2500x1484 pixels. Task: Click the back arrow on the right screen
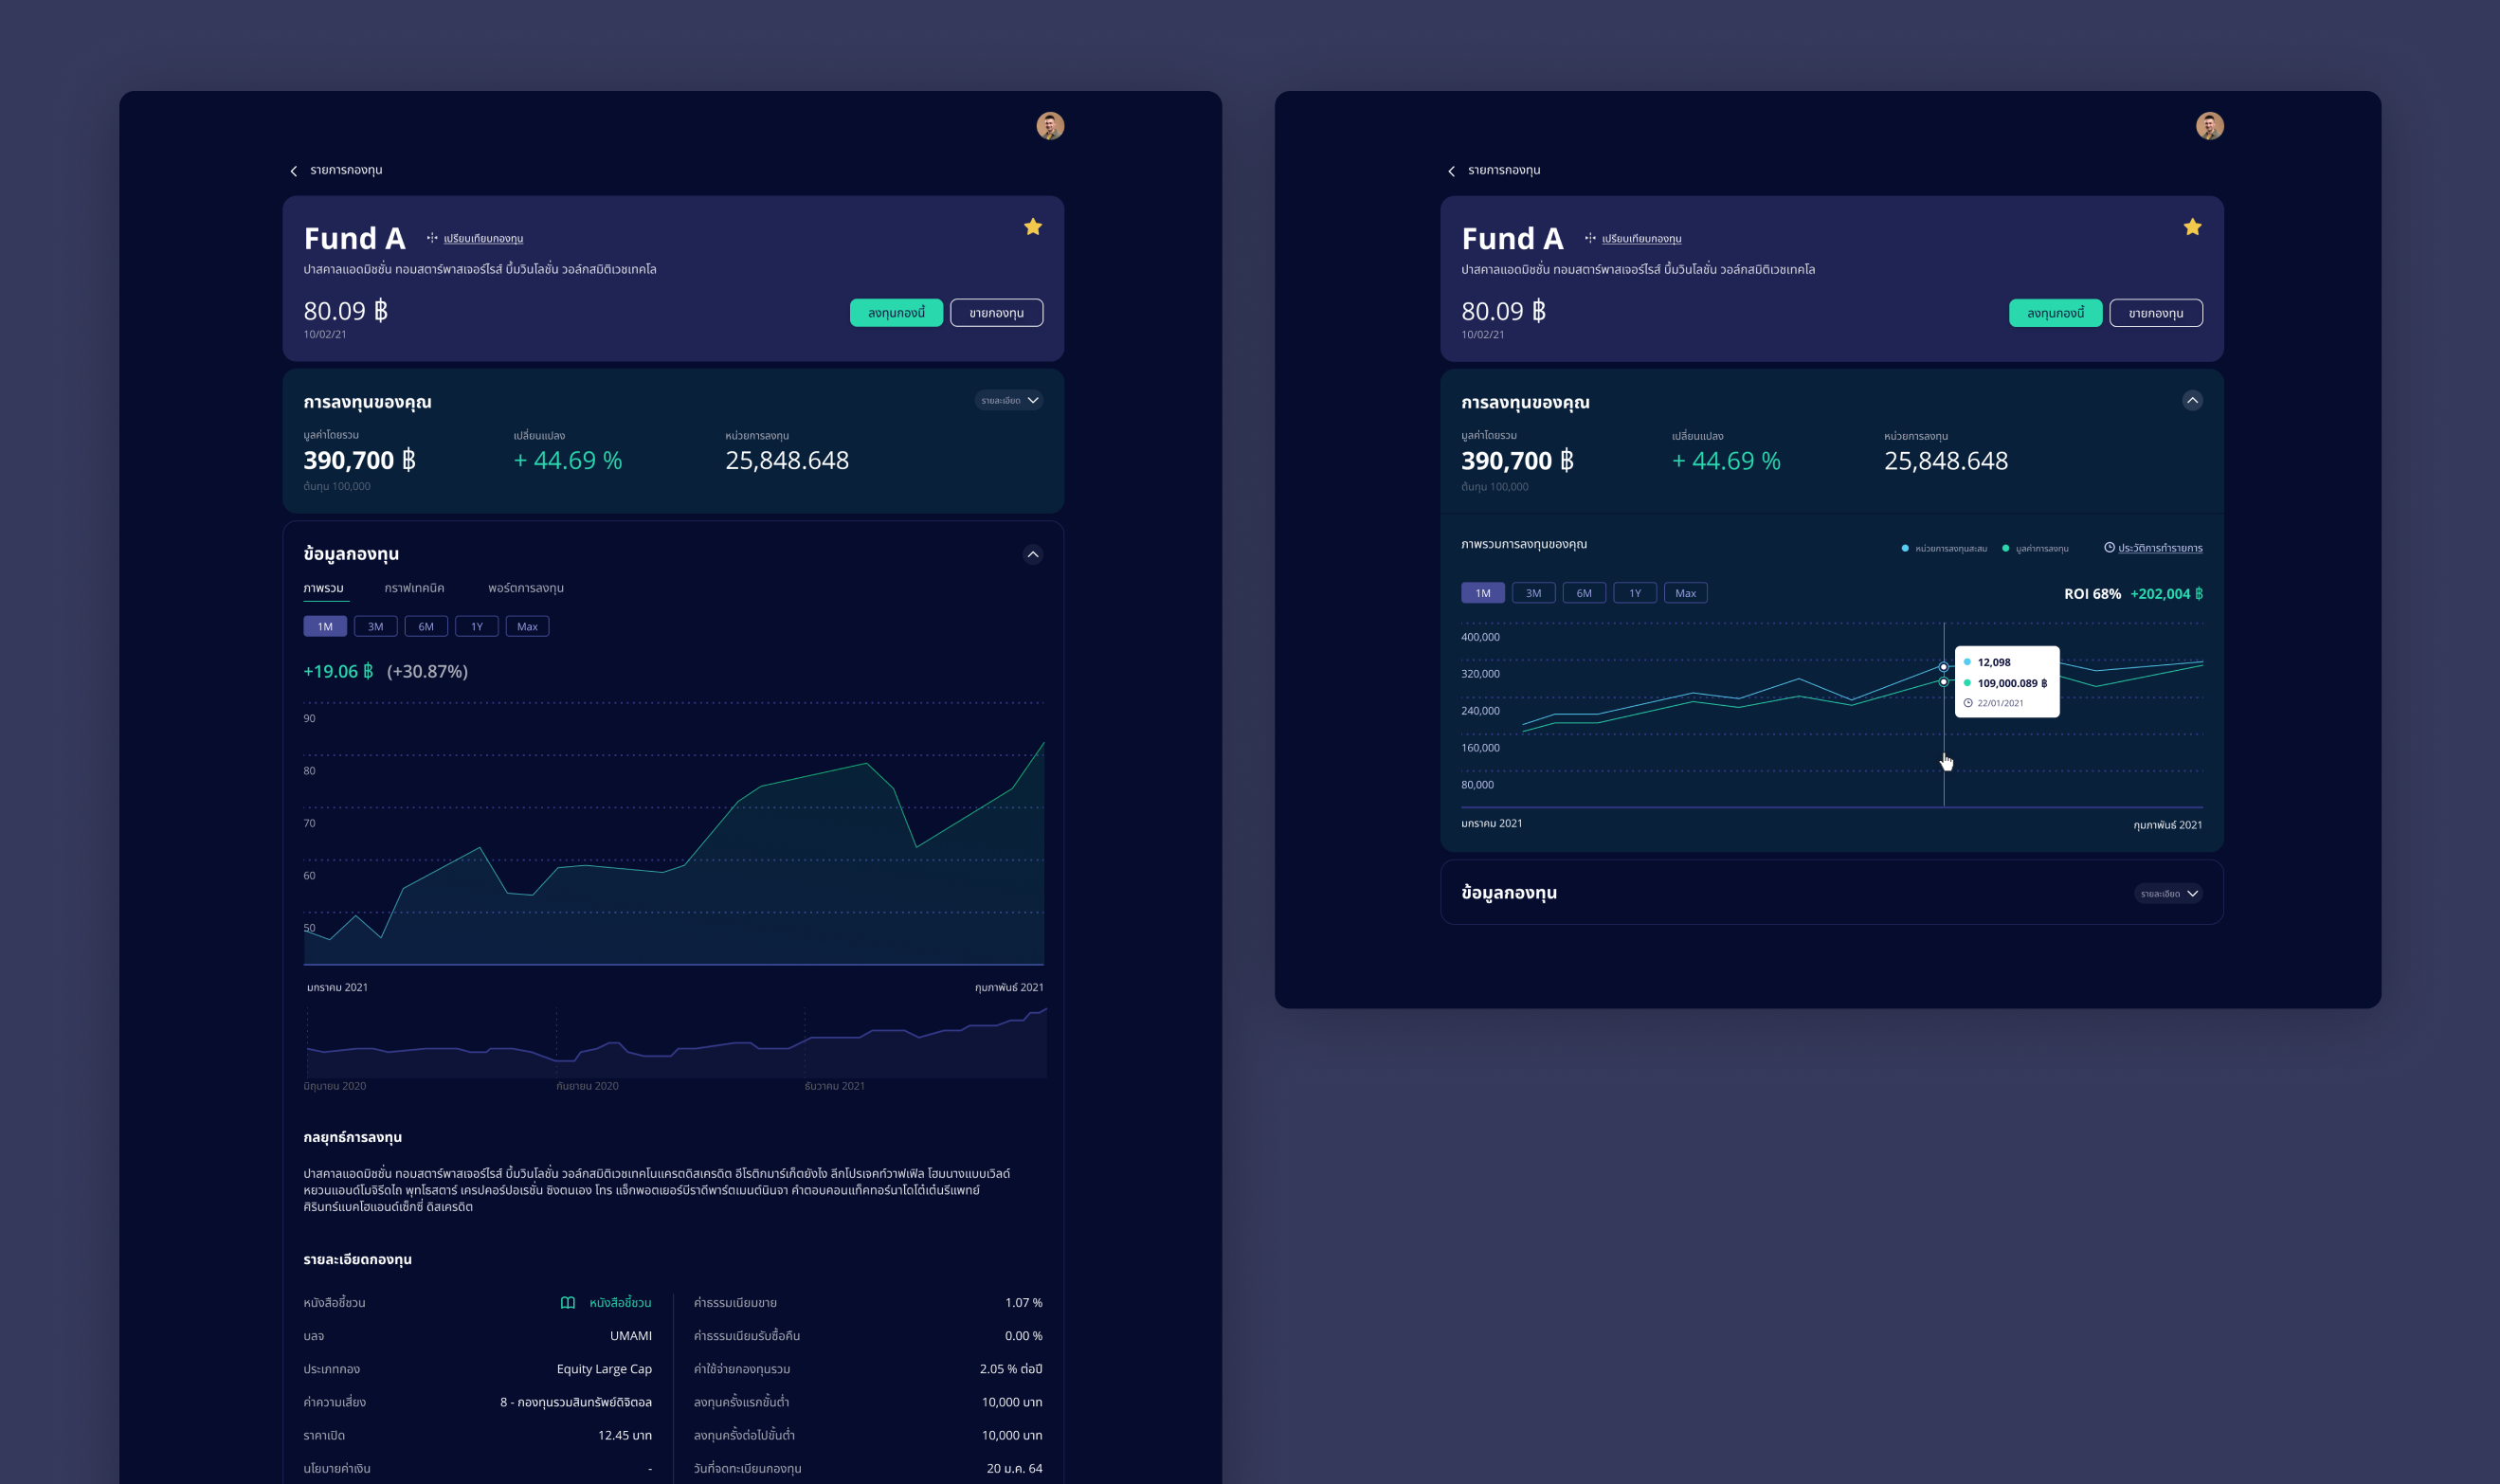1452,170
